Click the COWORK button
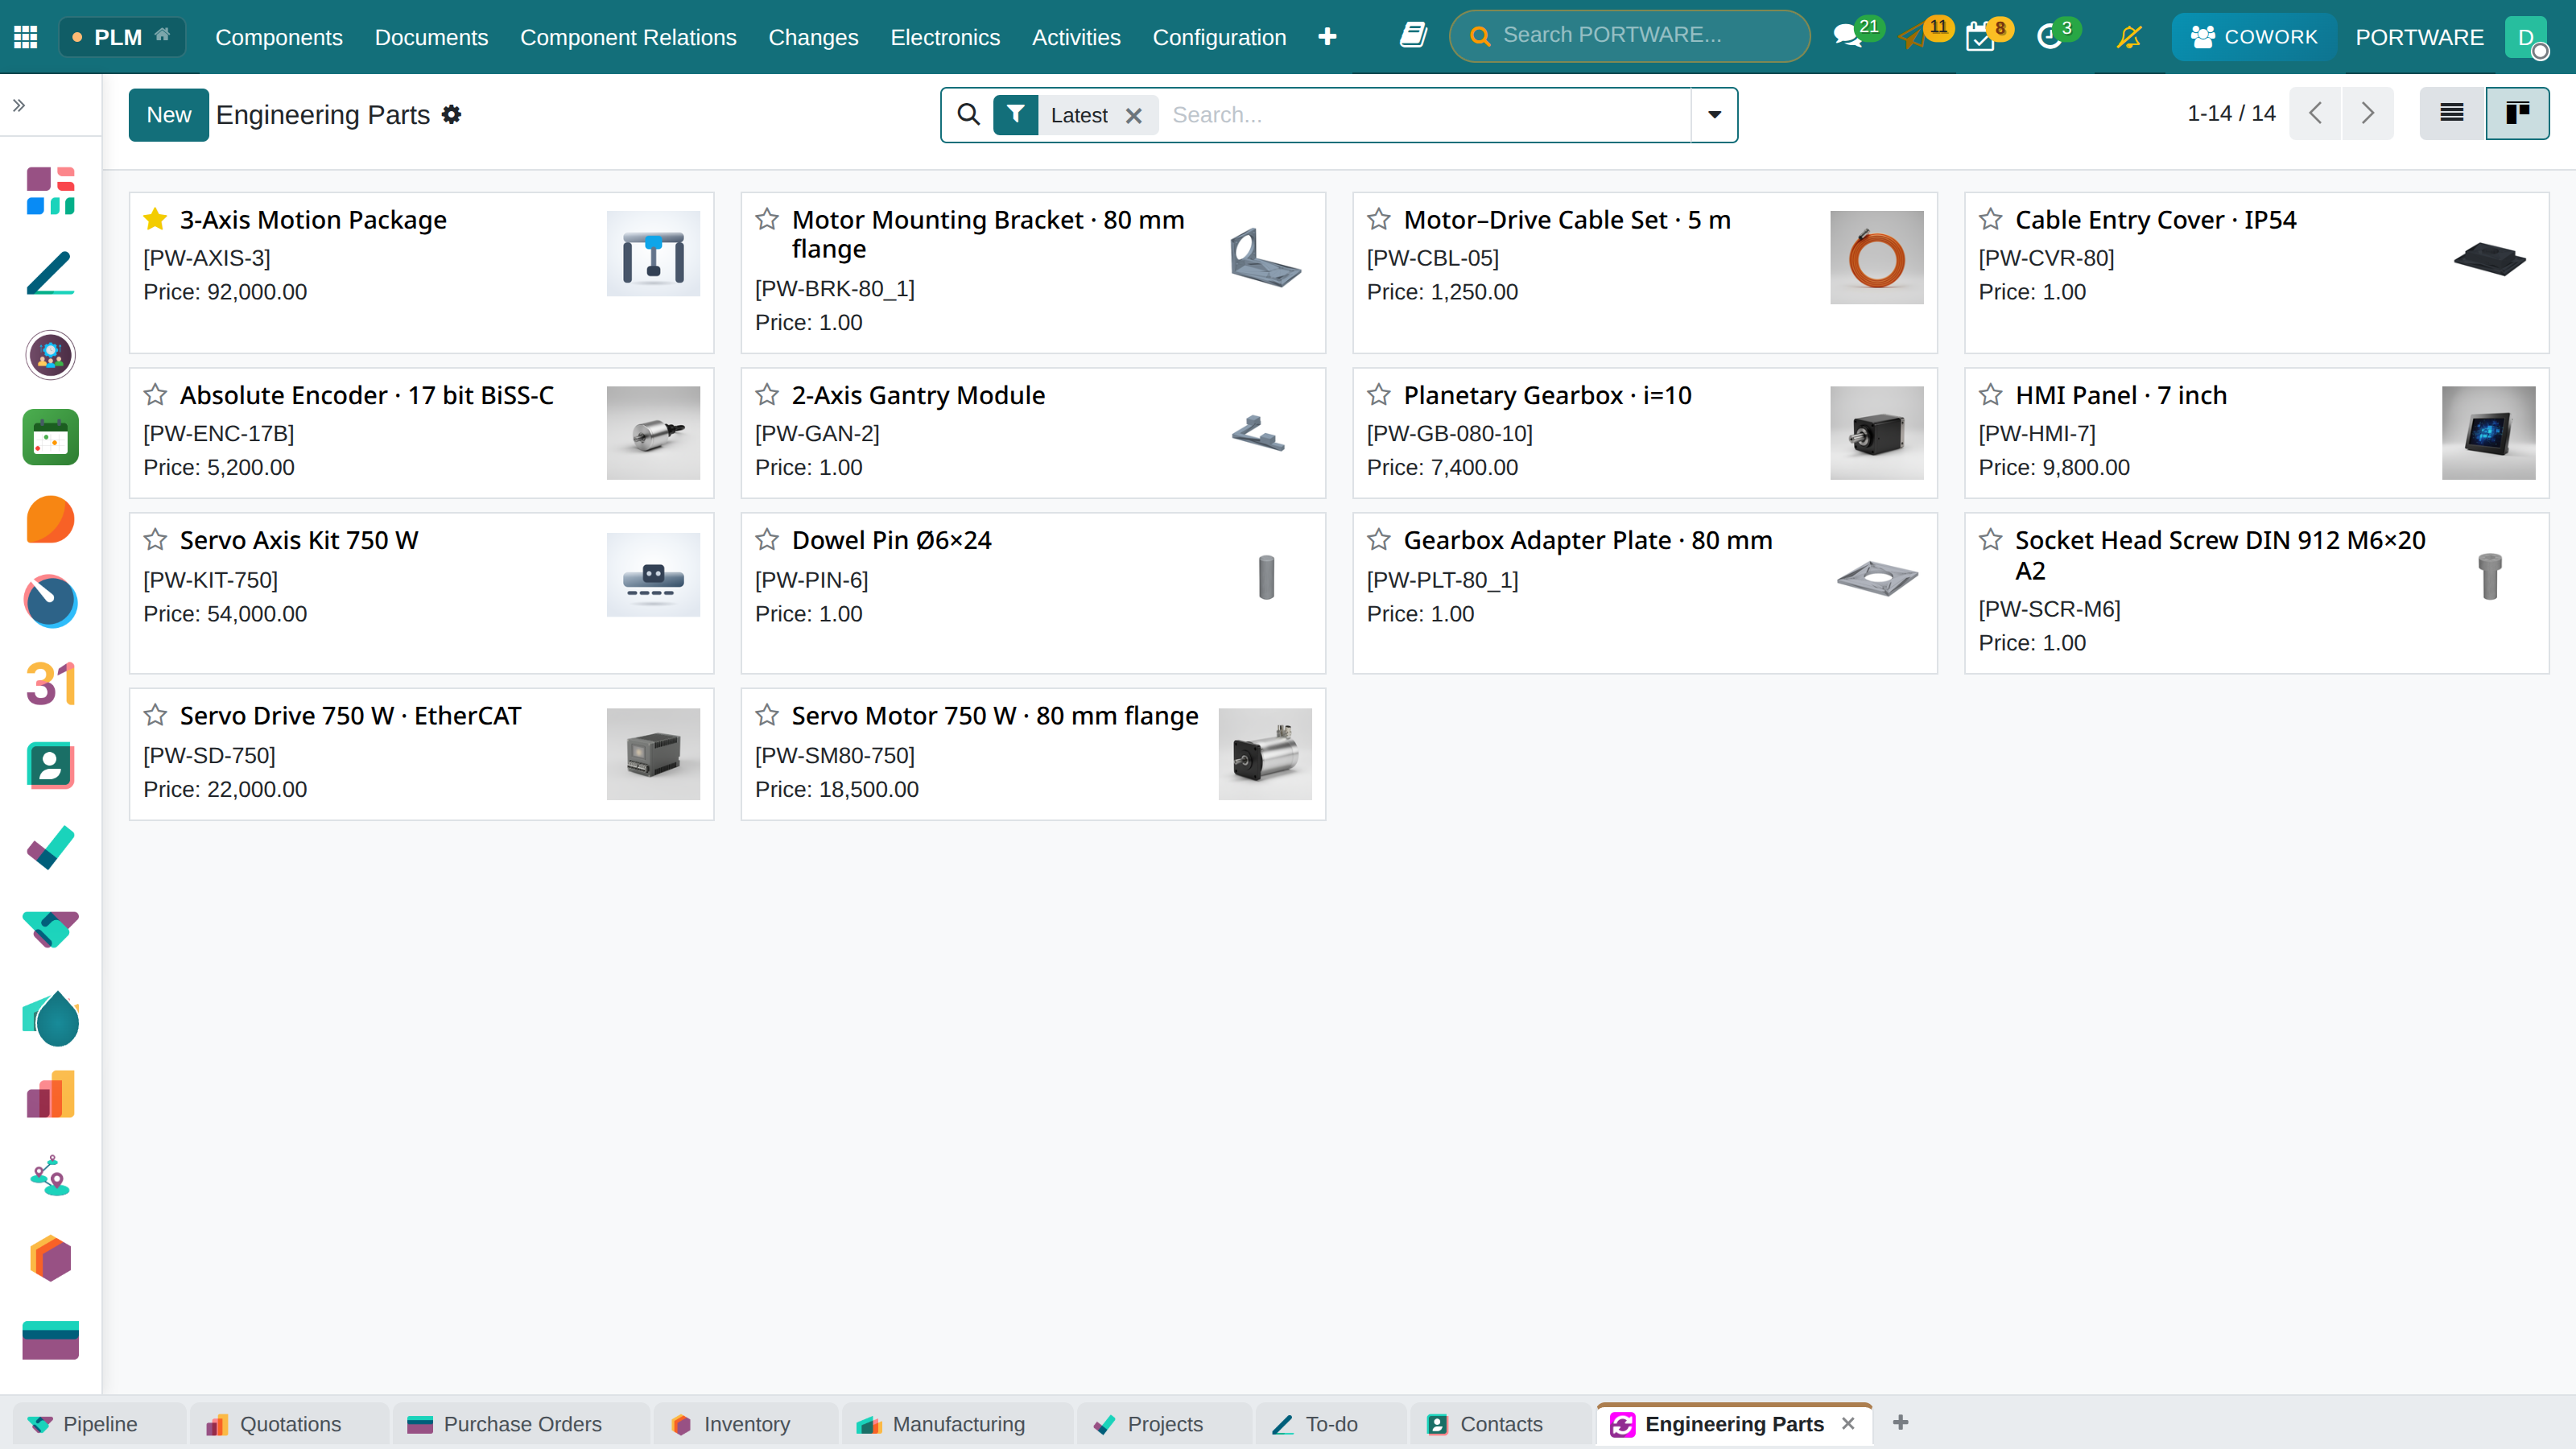Viewport: 2576px width, 1449px height. tap(2254, 37)
